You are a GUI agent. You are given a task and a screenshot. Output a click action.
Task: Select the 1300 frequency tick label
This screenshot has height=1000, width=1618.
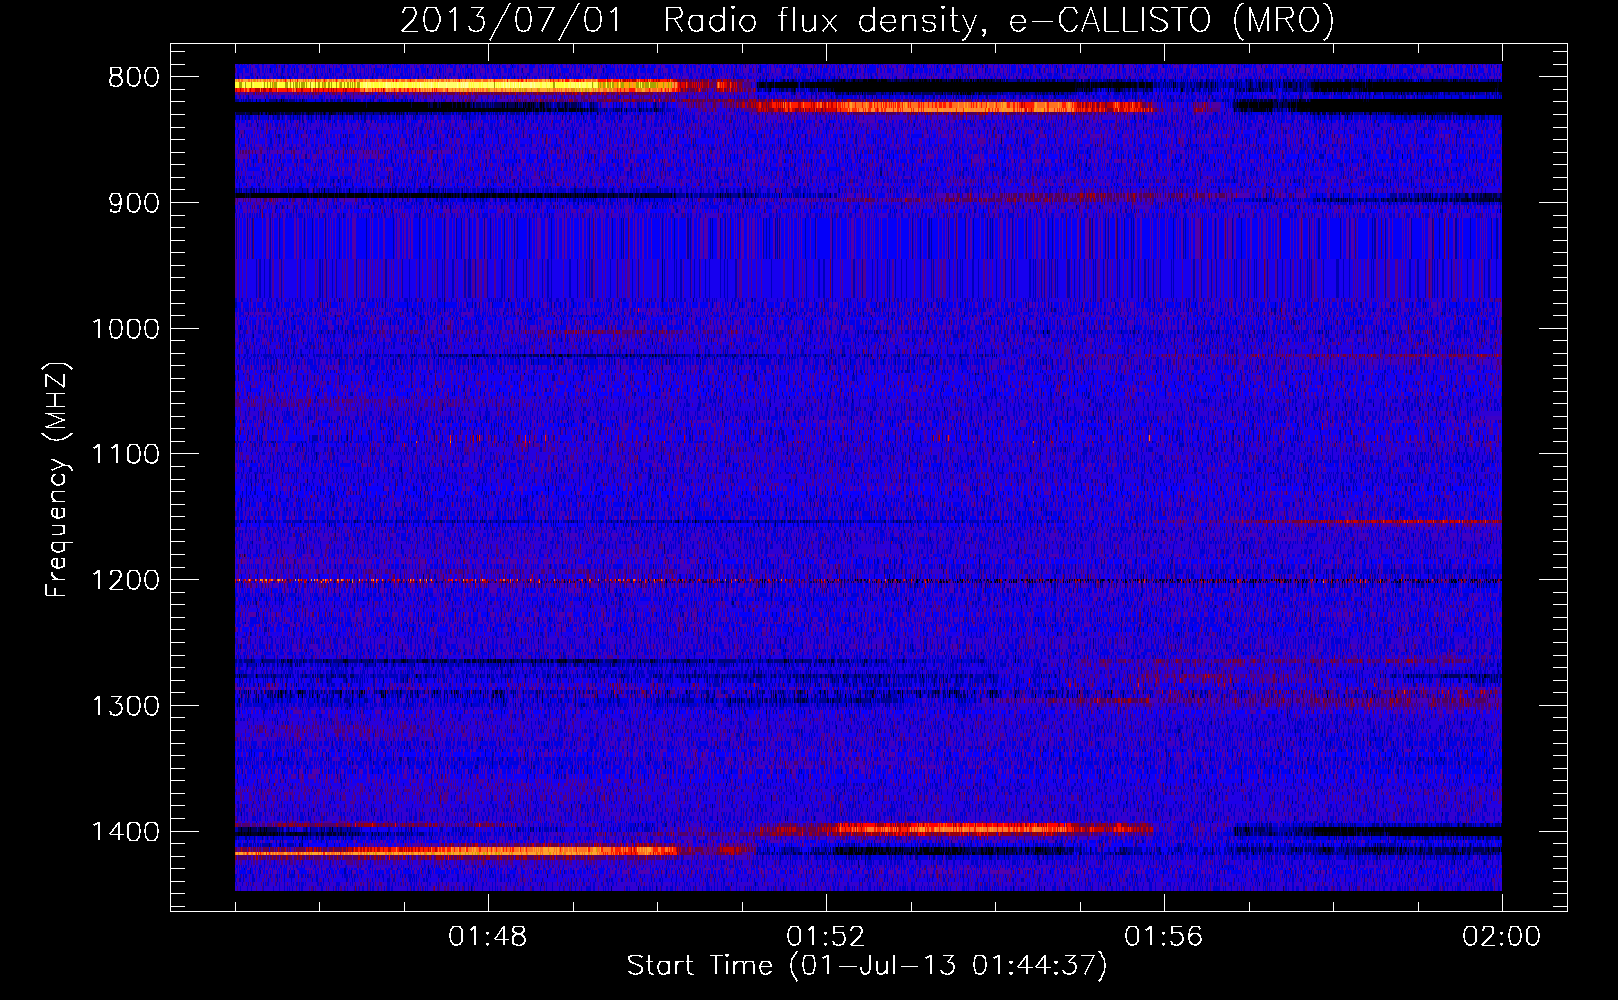pos(125,706)
